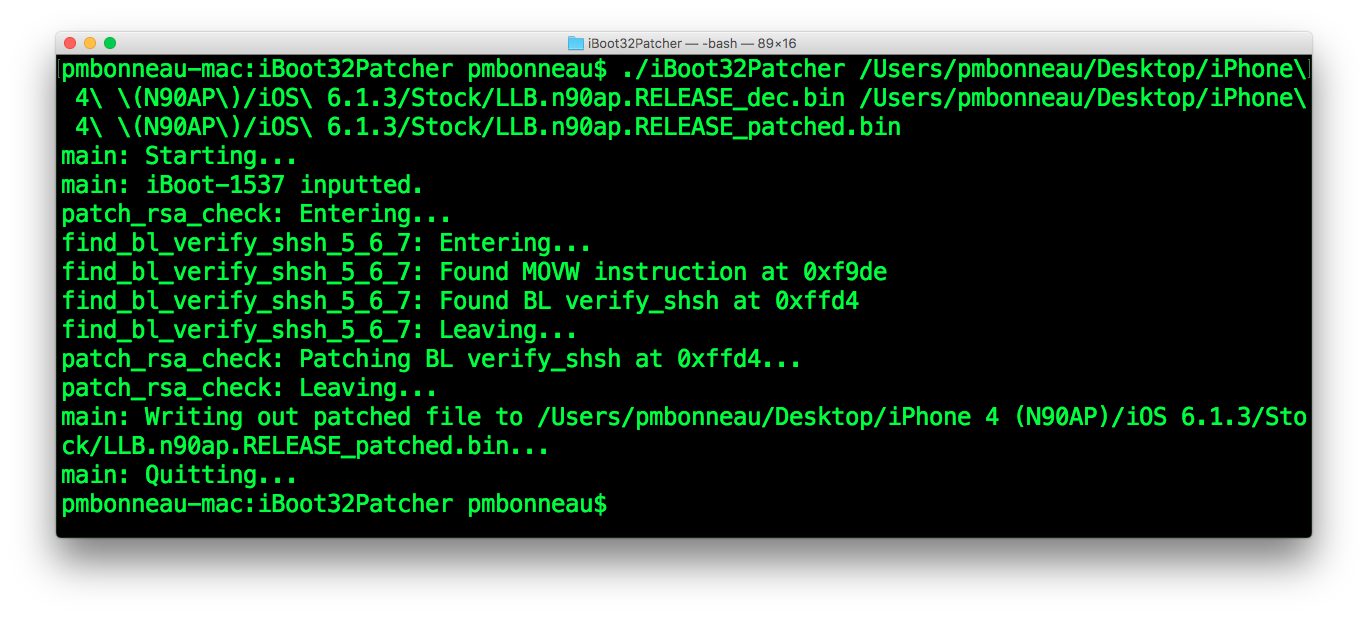
Task: Minimize the window with yellow button
Action: pos(90,43)
